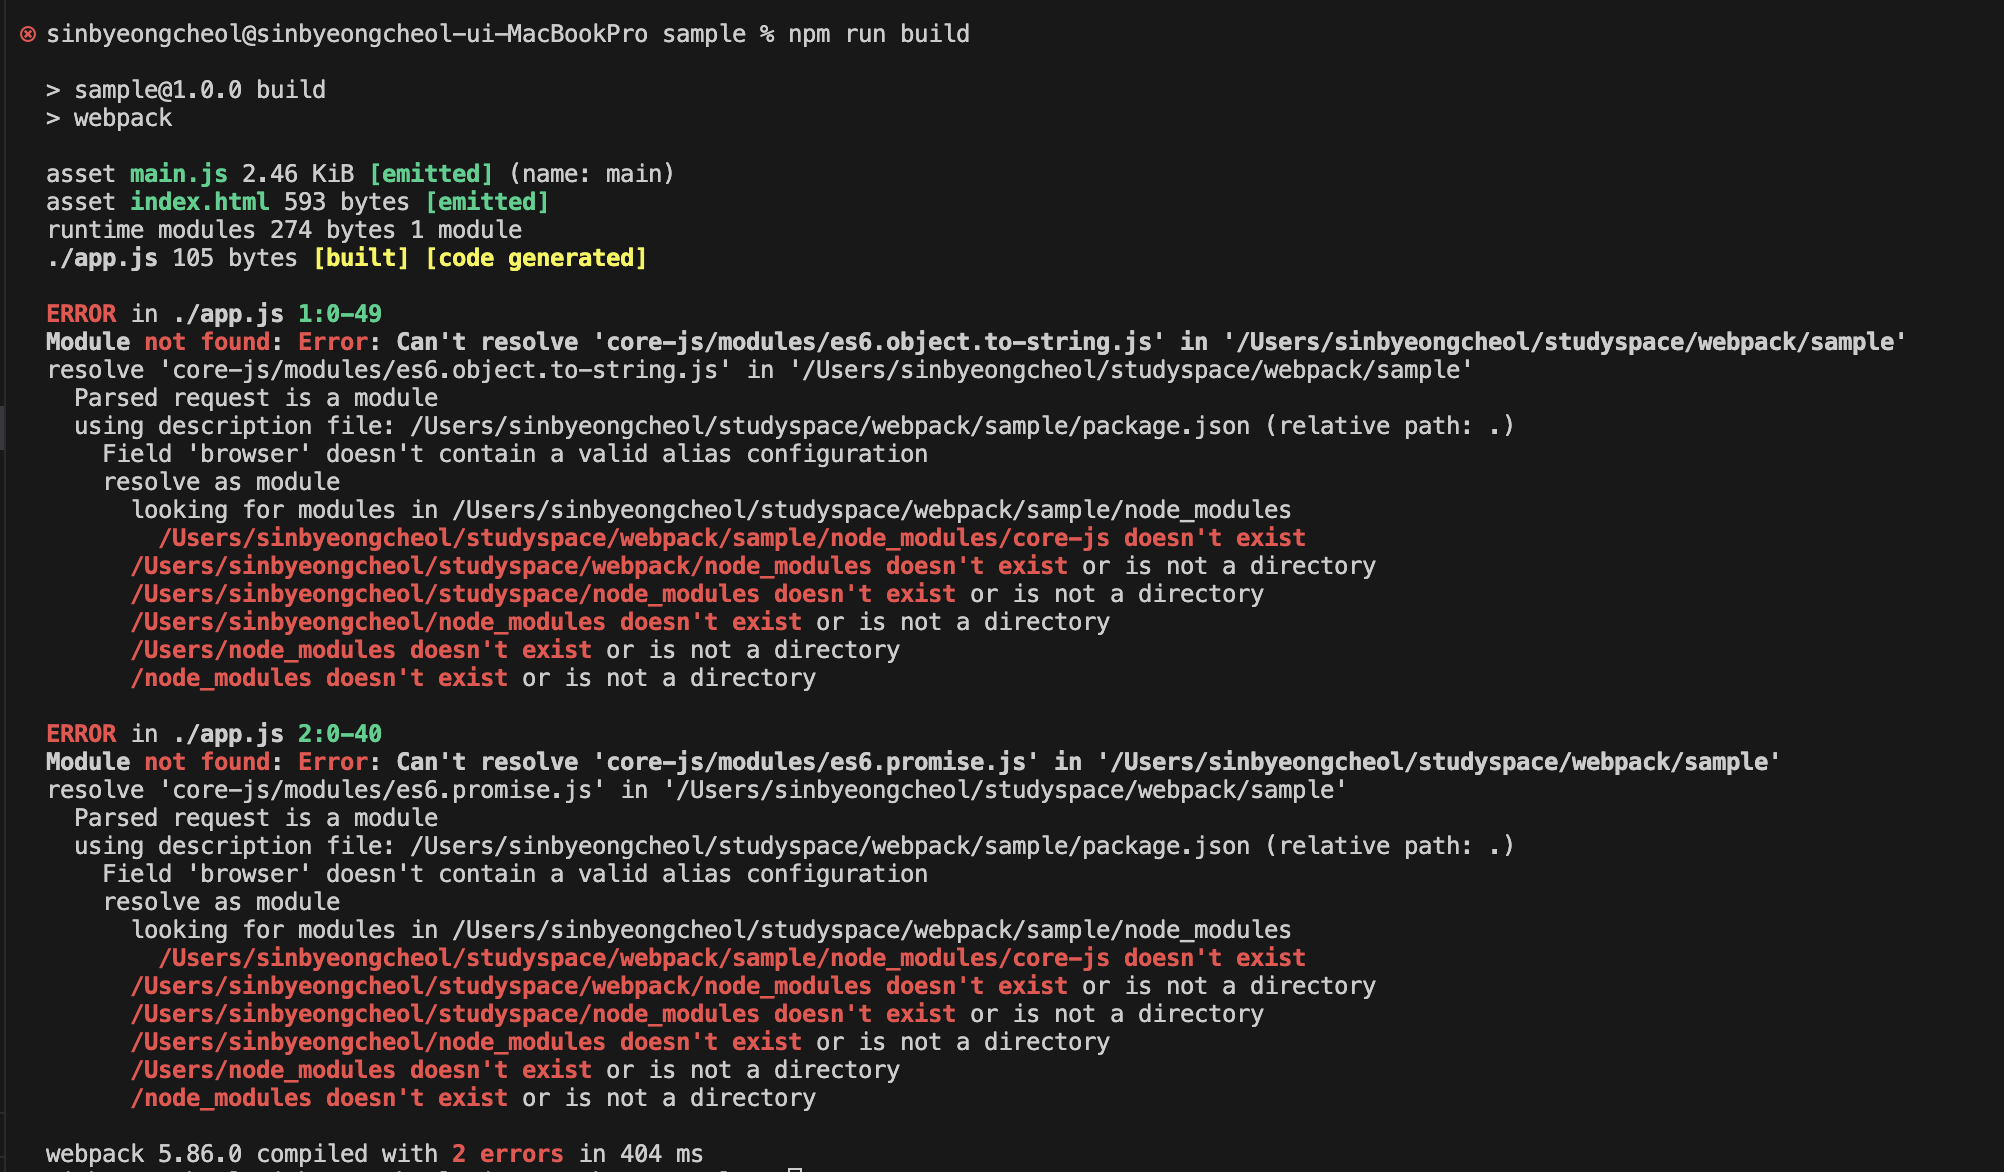Viewport: 2004px width, 1172px height.
Task: Click first package.json description file path
Action: 829,426
